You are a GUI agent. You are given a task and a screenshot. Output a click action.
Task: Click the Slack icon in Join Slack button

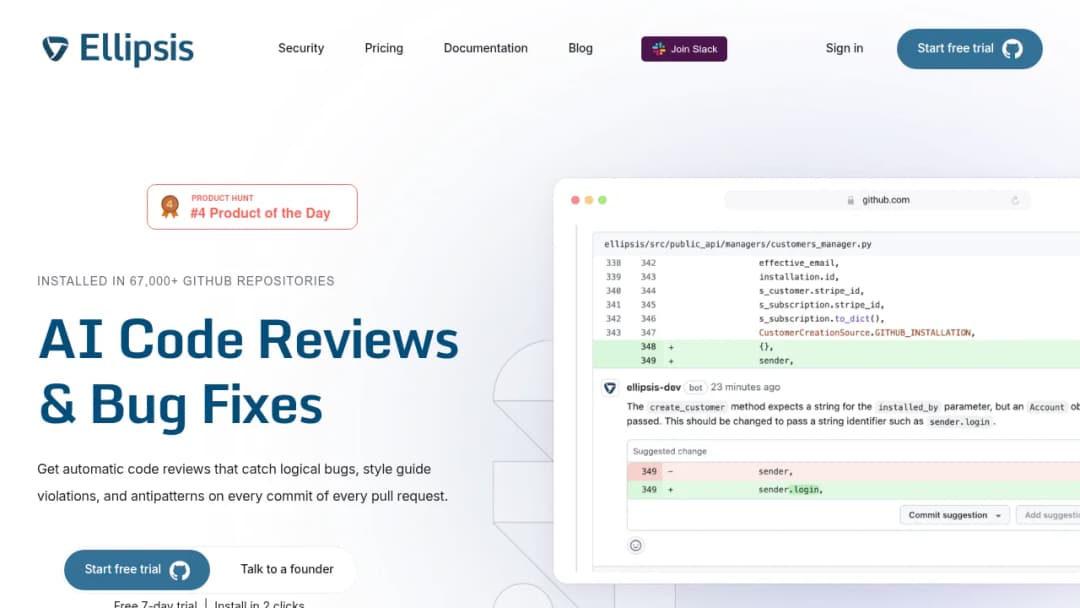[x=658, y=49]
